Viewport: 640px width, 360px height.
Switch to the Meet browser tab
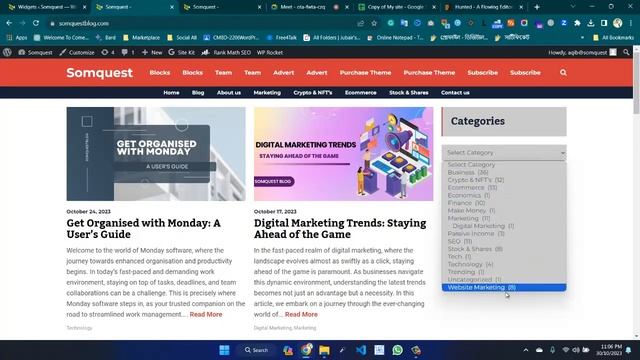(308, 7)
